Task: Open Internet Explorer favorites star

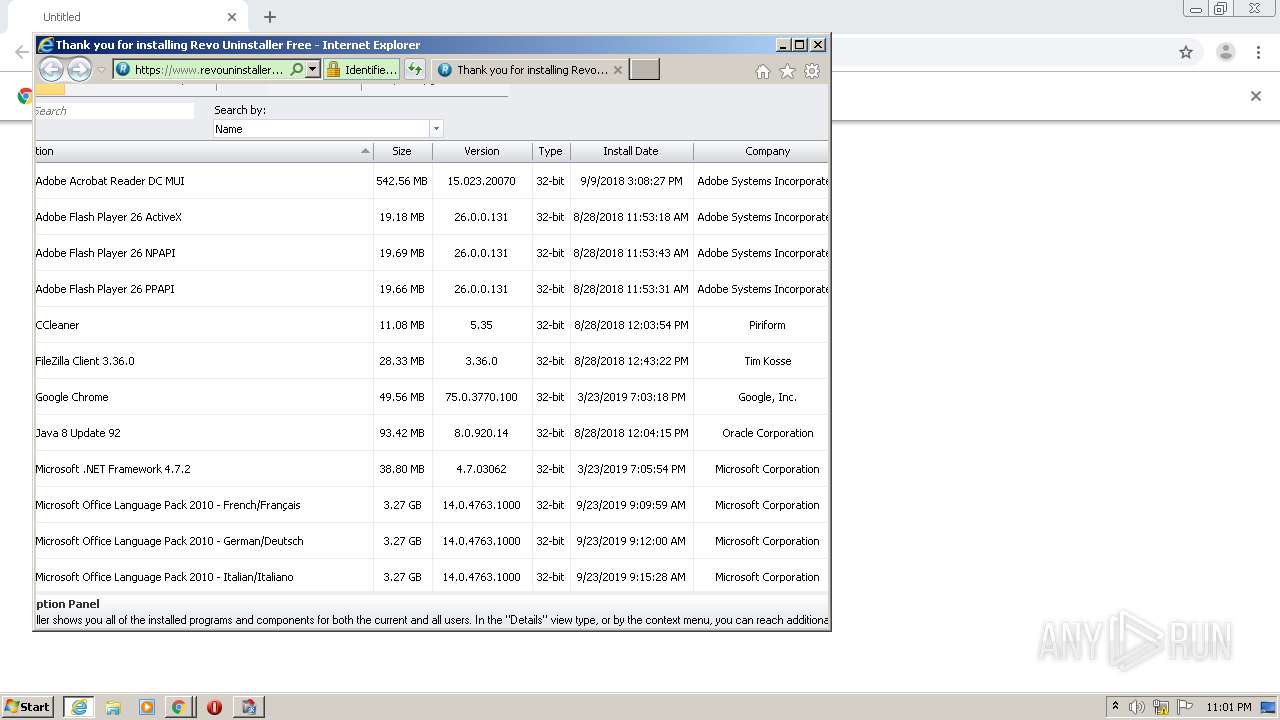Action: [x=787, y=71]
